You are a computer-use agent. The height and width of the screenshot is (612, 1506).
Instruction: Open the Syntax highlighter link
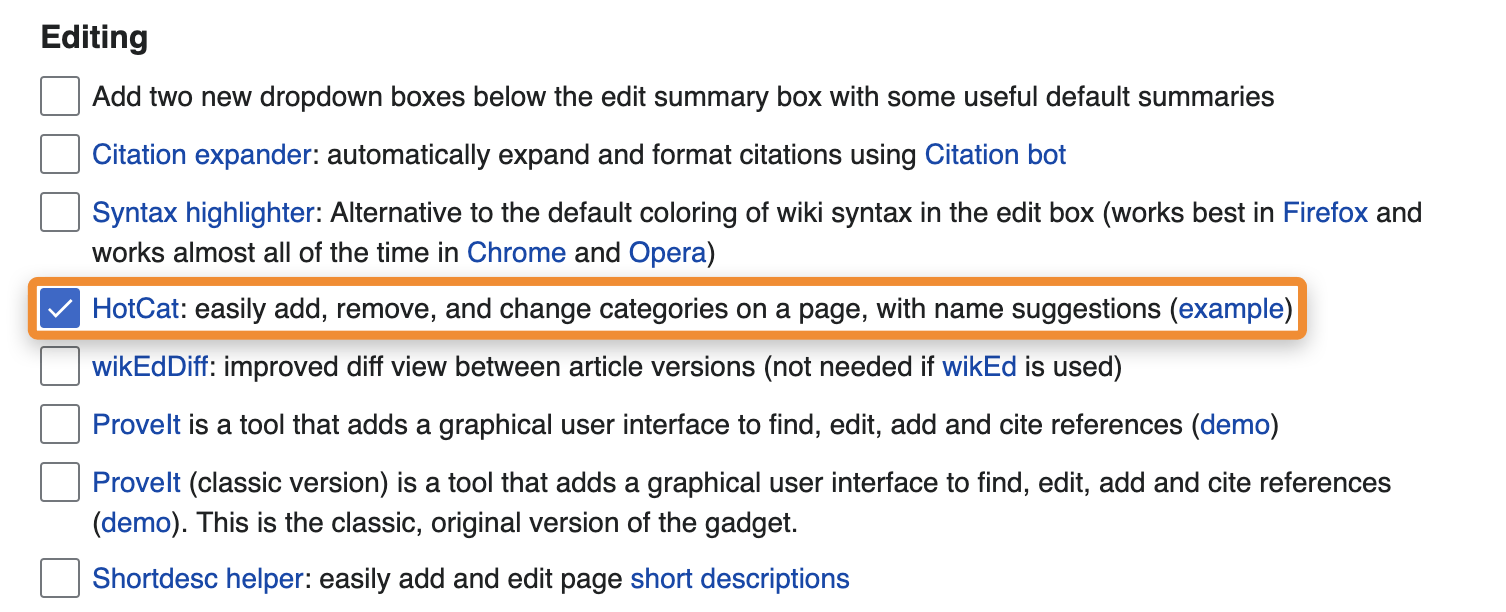coord(203,213)
